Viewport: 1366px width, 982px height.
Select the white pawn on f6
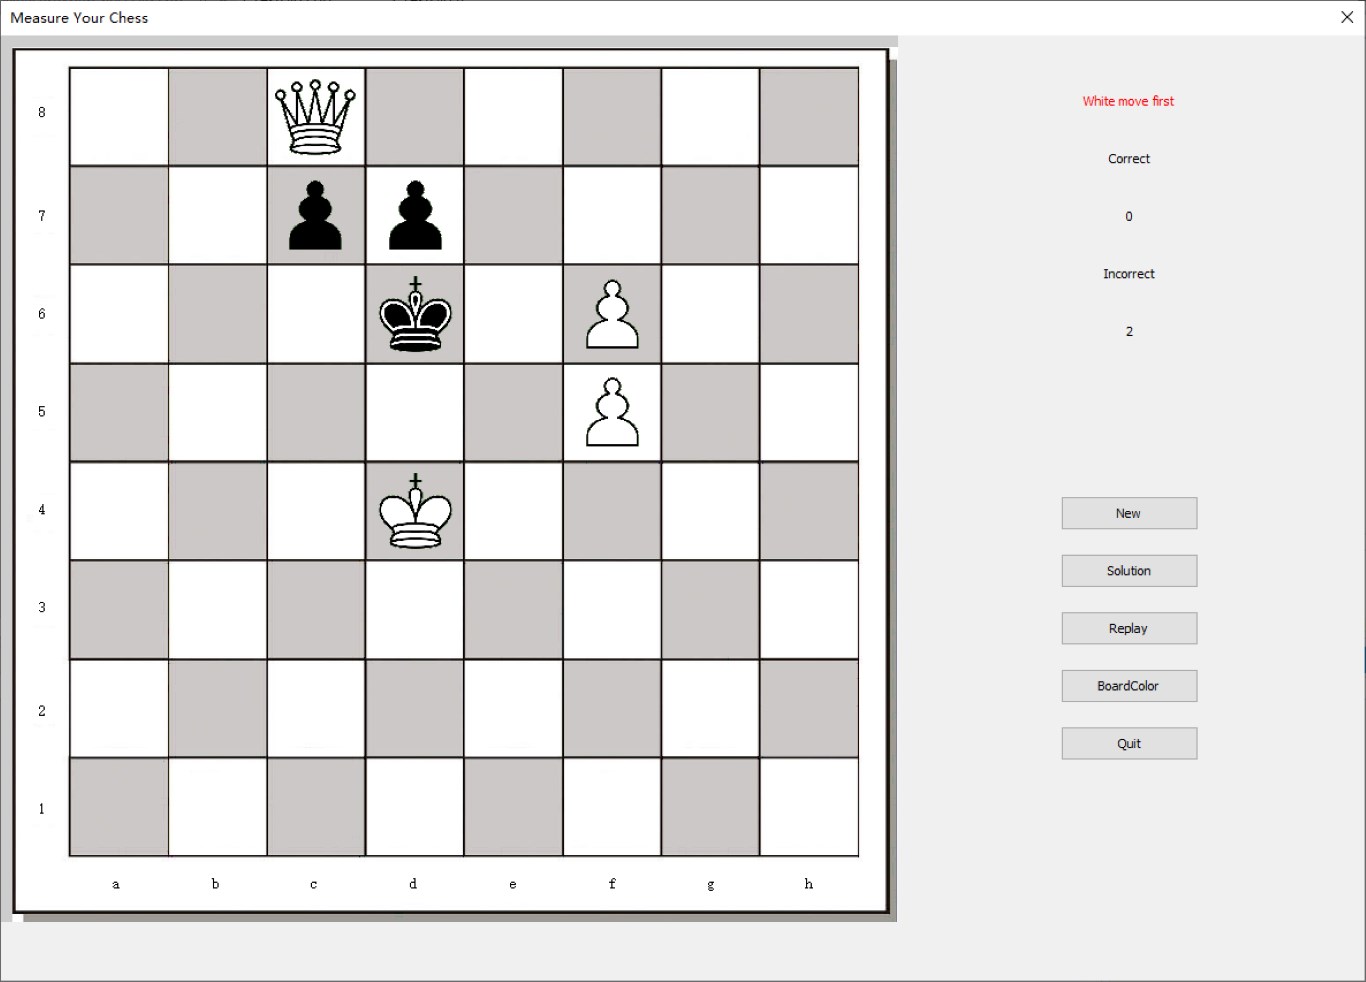(612, 314)
